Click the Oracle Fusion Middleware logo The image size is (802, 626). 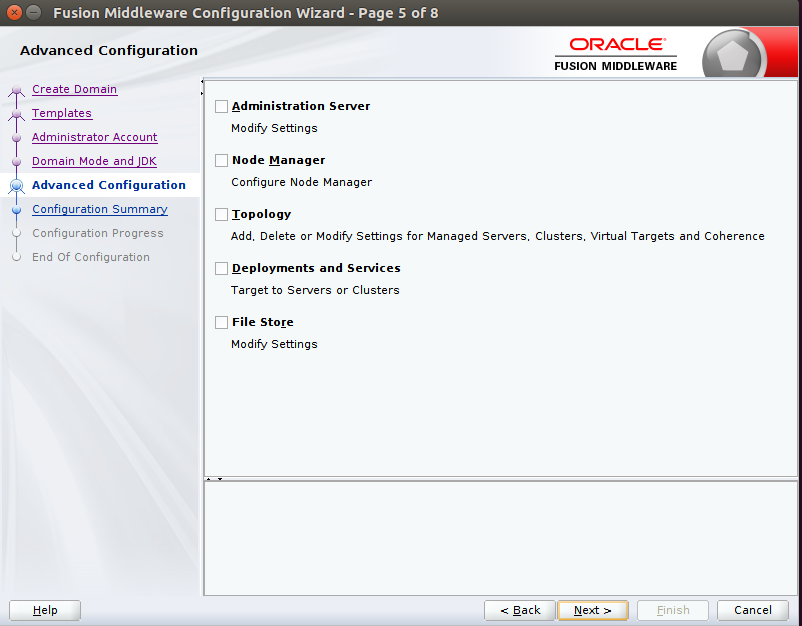click(616, 54)
